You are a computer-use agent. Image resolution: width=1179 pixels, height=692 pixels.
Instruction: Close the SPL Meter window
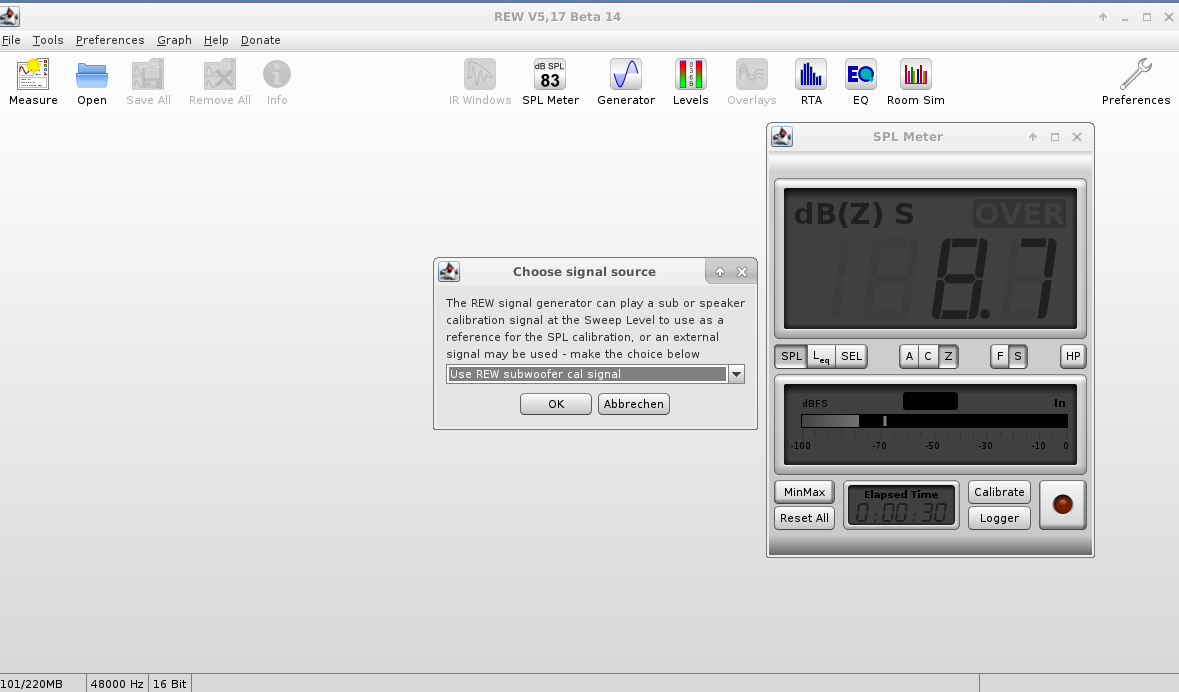point(1077,137)
